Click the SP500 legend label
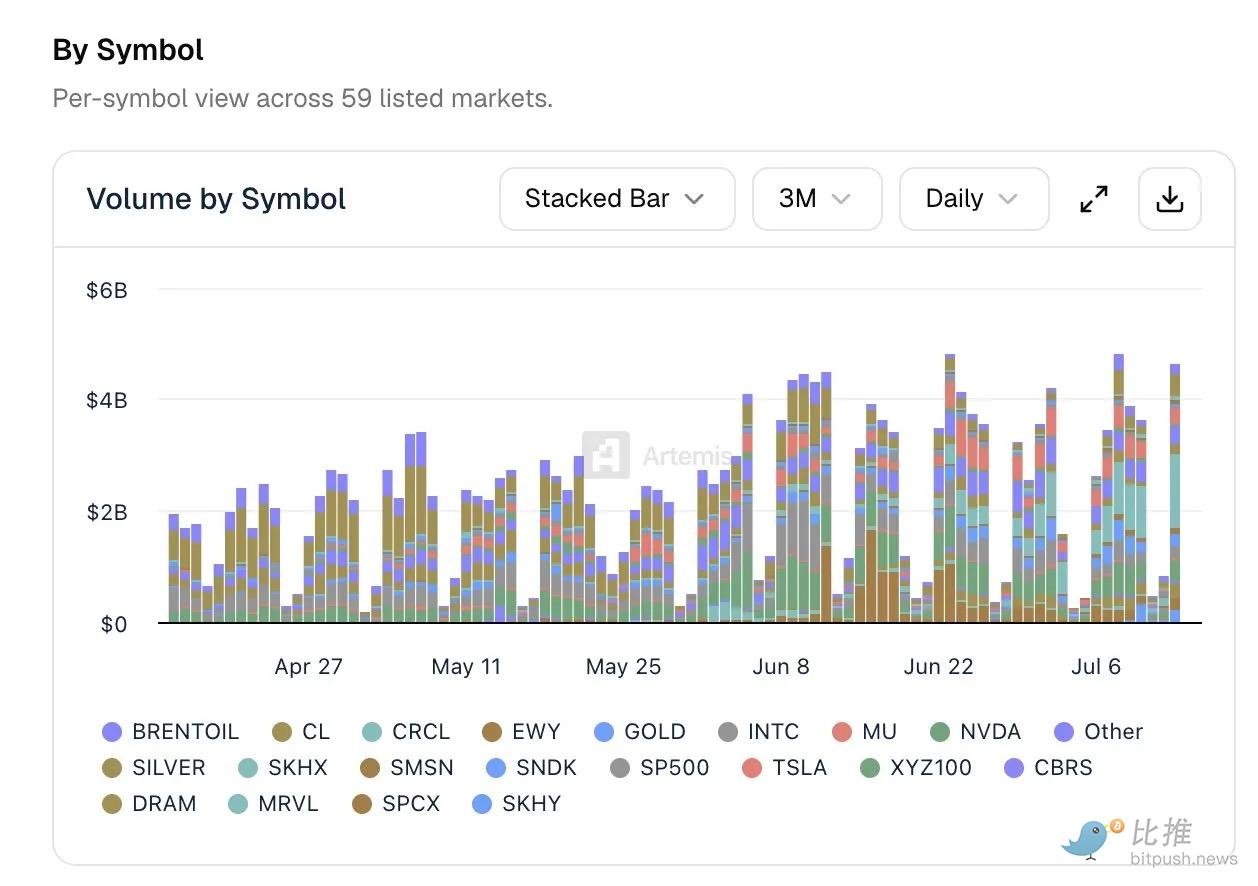 [x=674, y=768]
